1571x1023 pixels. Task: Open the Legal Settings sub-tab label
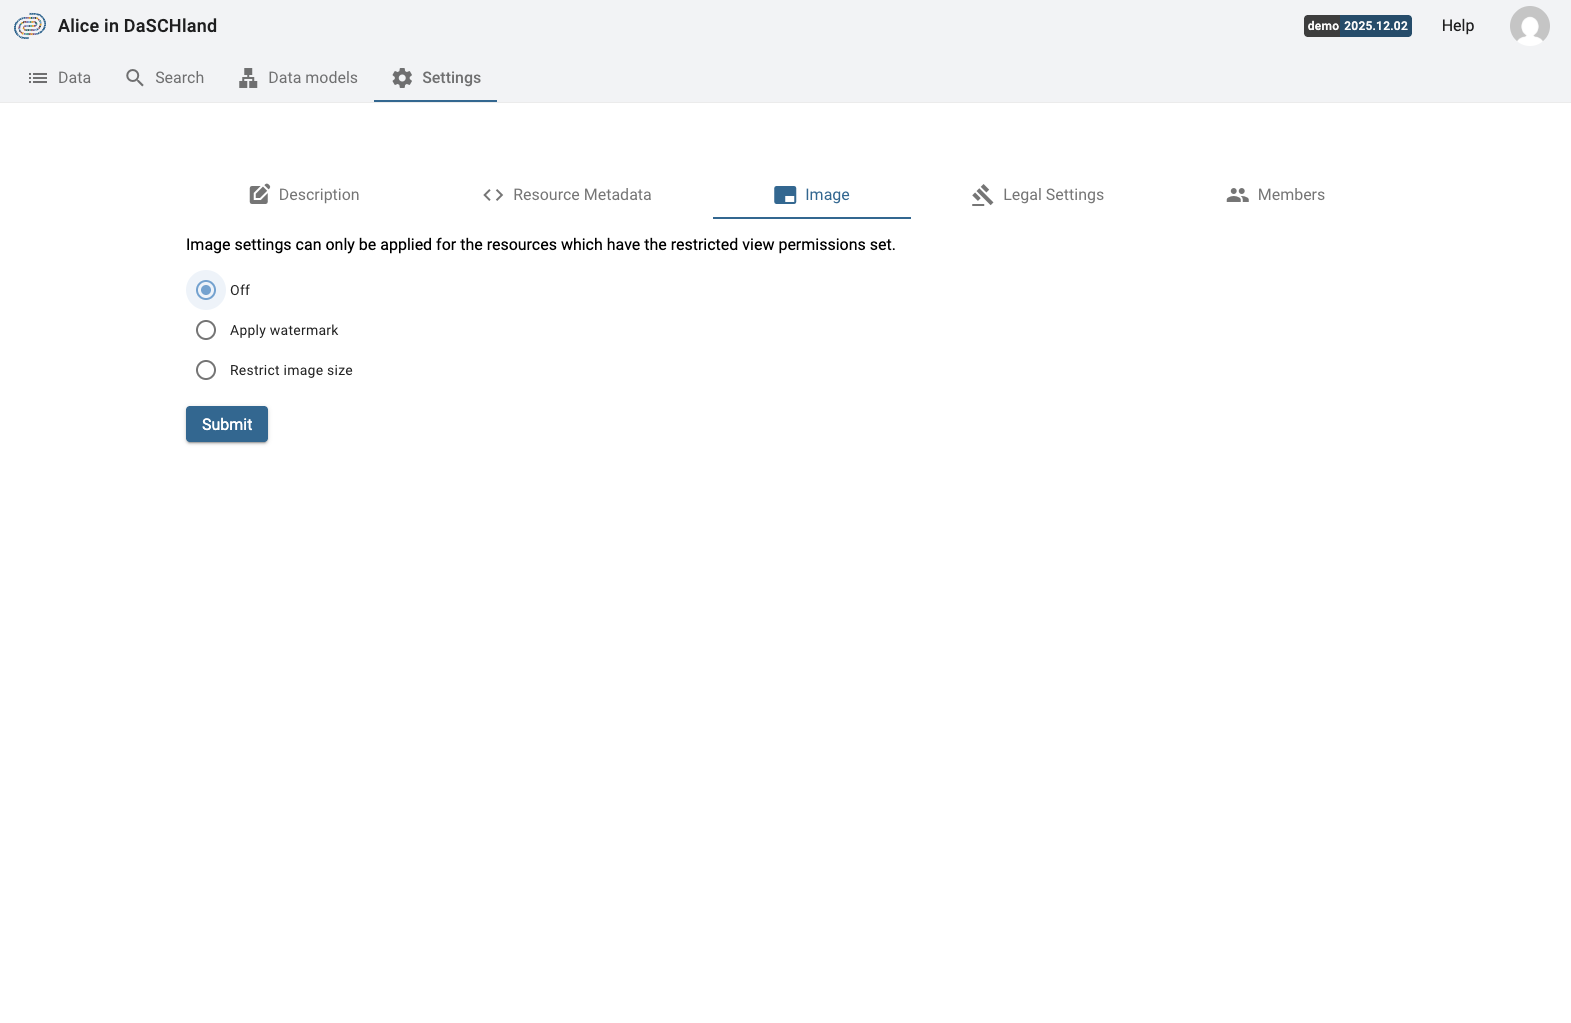coord(1053,195)
